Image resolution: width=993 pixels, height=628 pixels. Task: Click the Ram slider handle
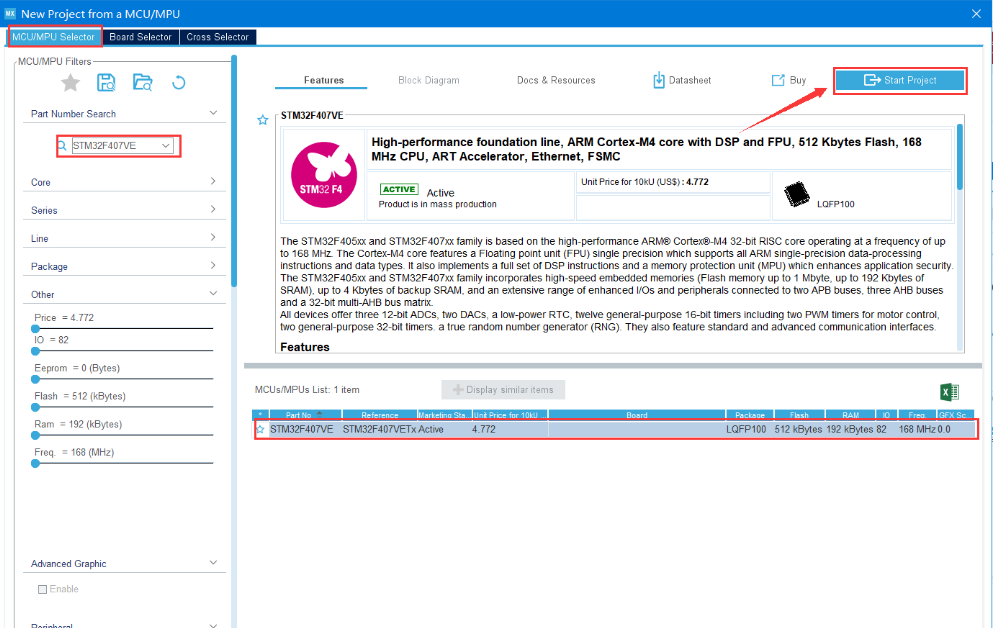(35, 436)
